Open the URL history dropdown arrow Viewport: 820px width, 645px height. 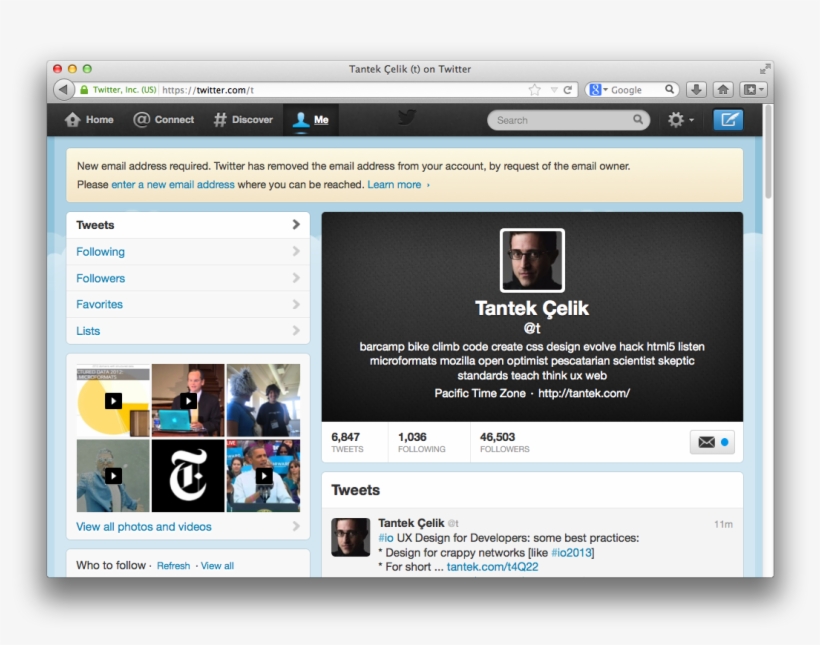[553, 90]
